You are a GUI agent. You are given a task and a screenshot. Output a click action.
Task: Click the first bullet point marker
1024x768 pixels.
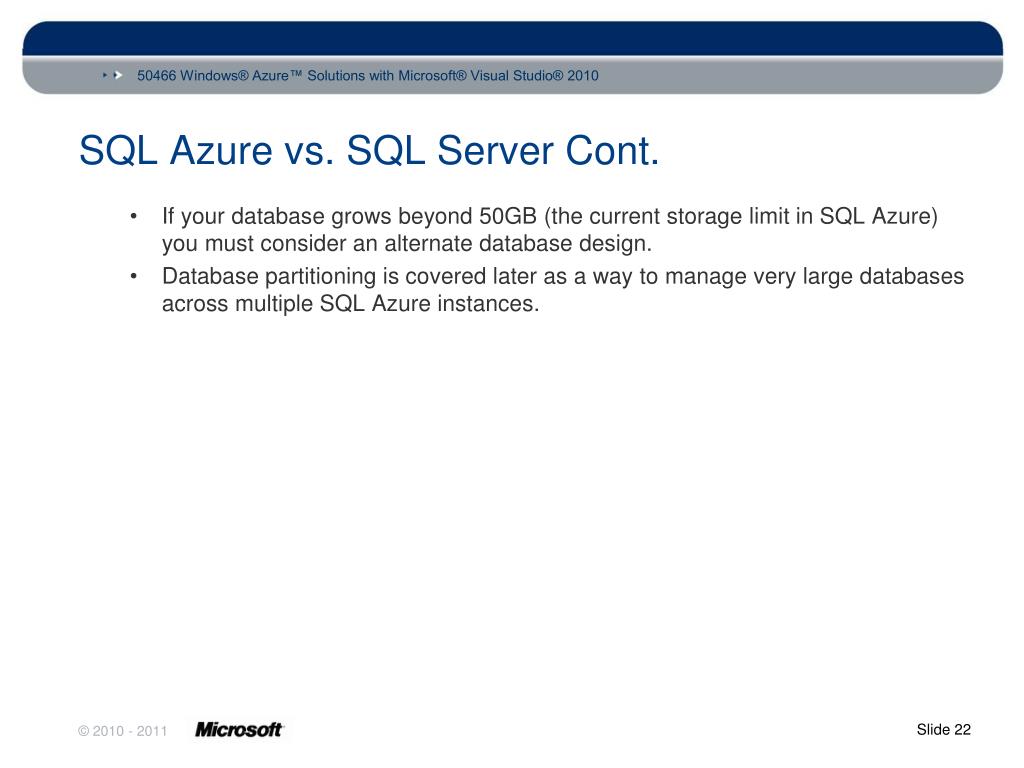[133, 216]
